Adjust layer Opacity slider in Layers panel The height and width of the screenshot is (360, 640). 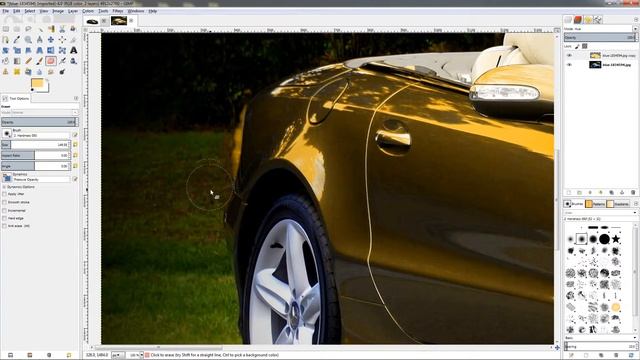click(x=600, y=38)
